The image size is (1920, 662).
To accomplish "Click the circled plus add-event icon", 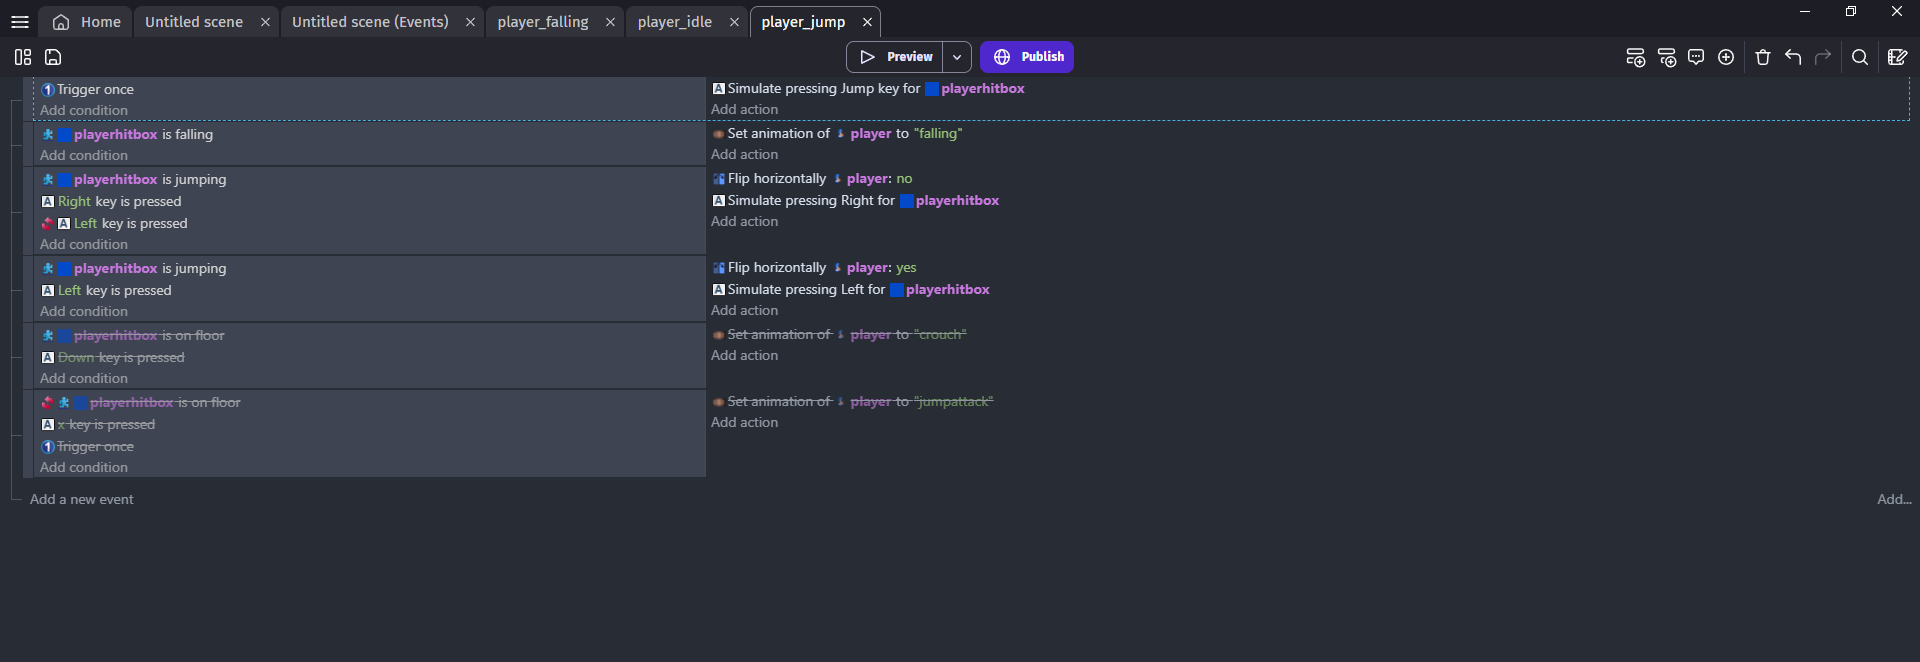I will (1726, 57).
